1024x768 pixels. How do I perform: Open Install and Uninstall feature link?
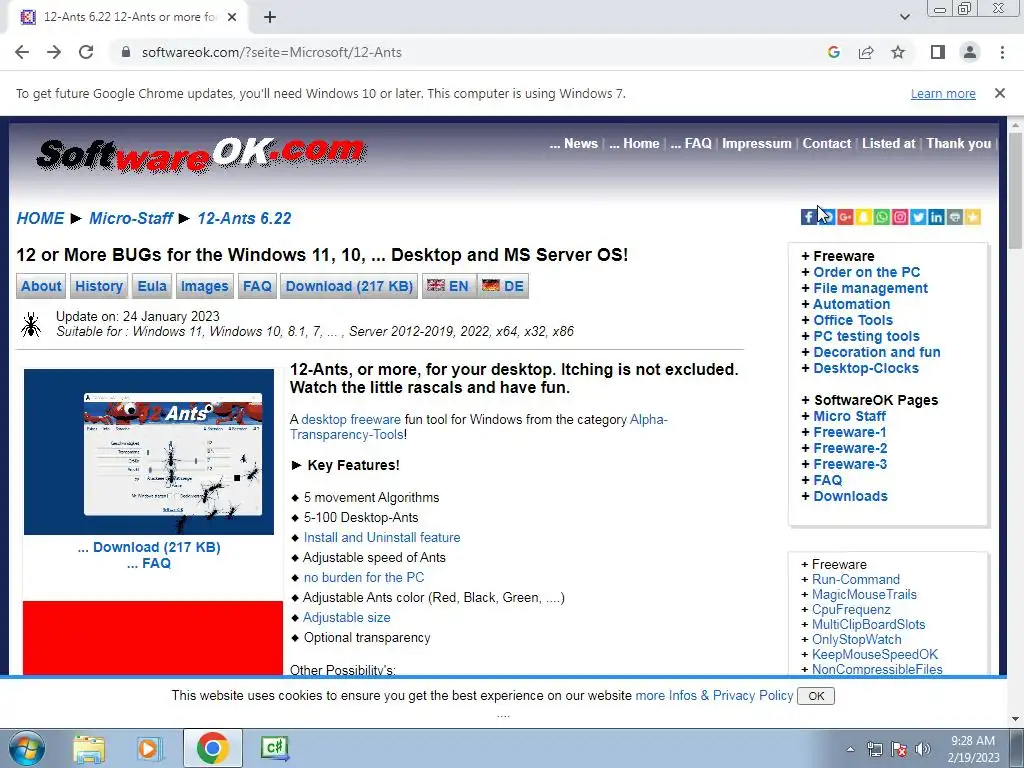tap(382, 537)
